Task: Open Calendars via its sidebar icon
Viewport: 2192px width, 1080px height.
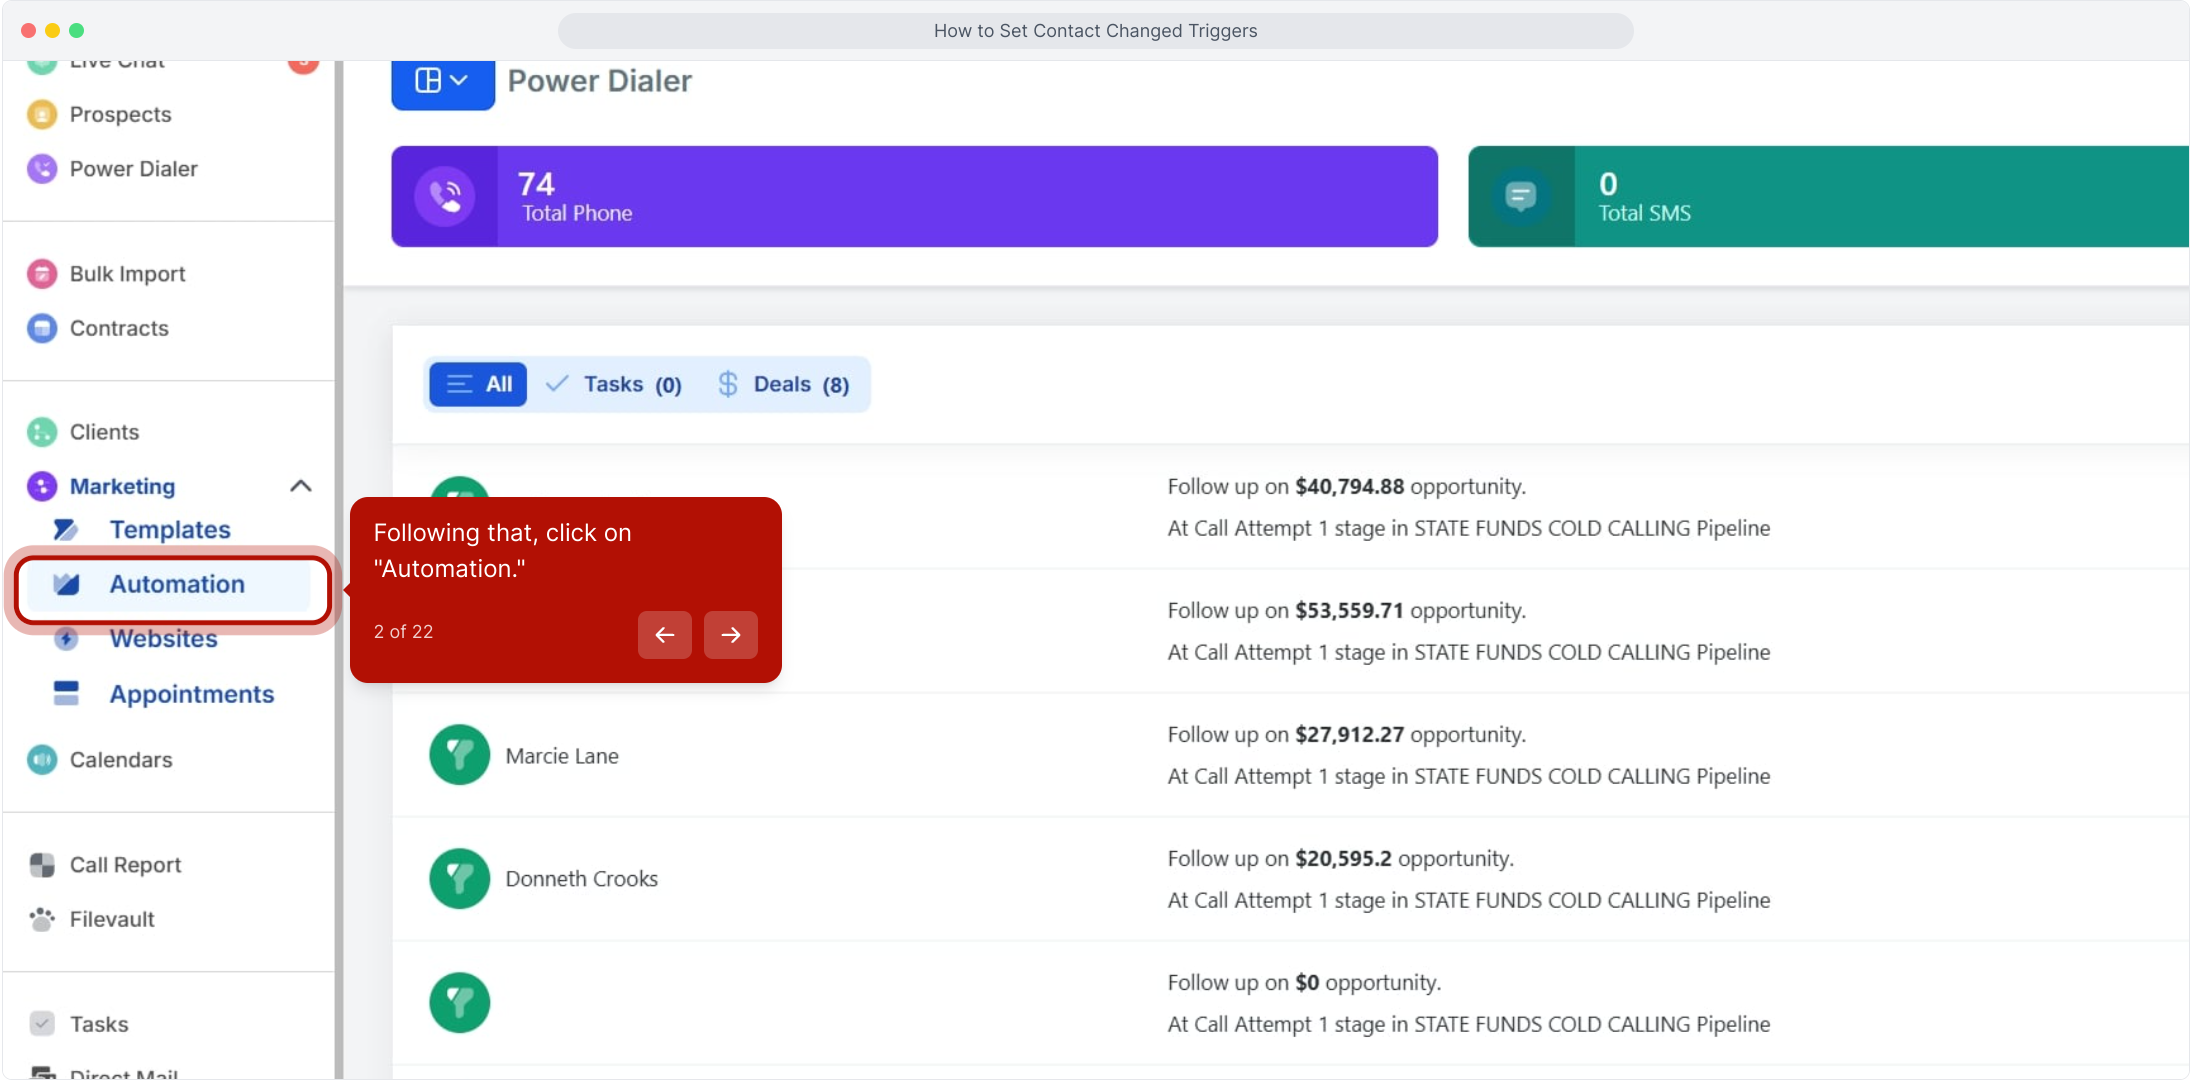Action: click(x=42, y=760)
